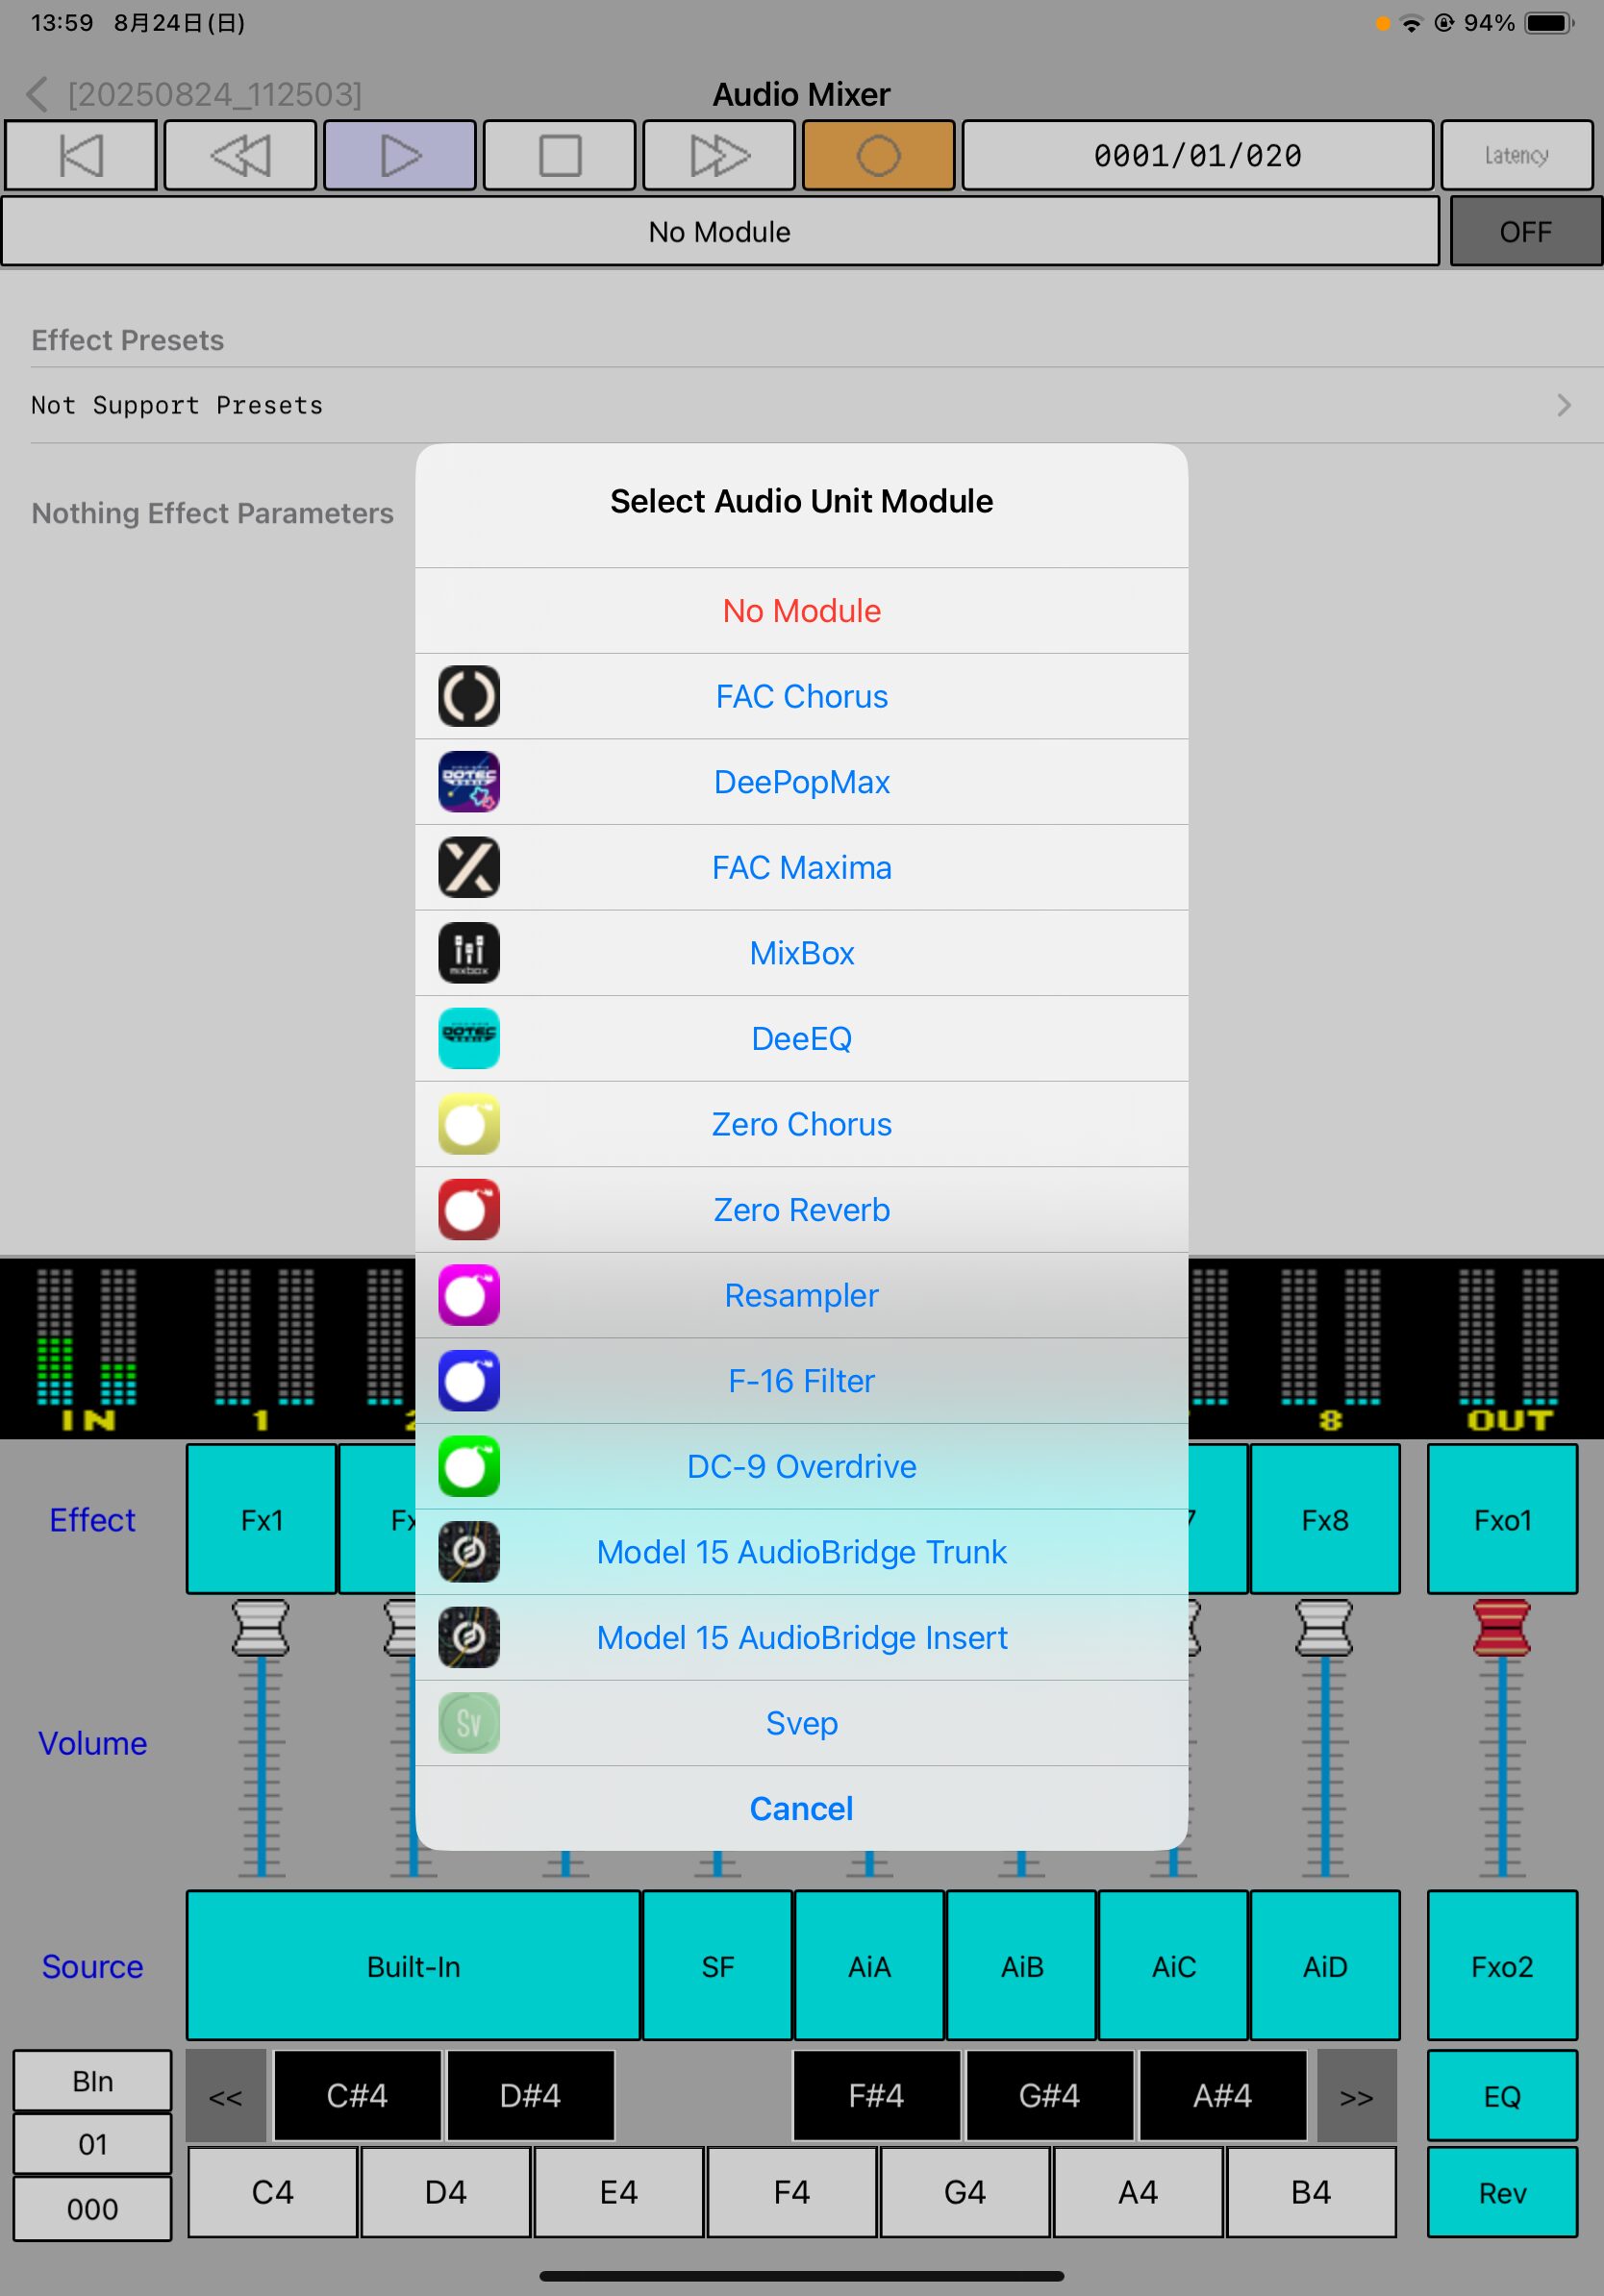Toggle the effect OFF switch button
The width and height of the screenshot is (1604, 2296).
1525,232
